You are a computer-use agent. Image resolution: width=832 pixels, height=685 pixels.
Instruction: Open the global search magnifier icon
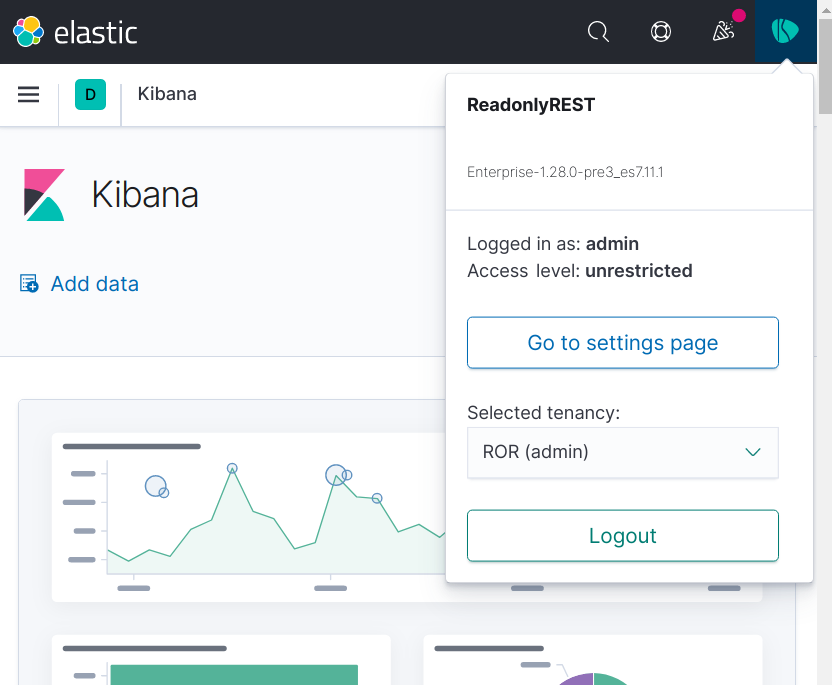tap(598, 32)
